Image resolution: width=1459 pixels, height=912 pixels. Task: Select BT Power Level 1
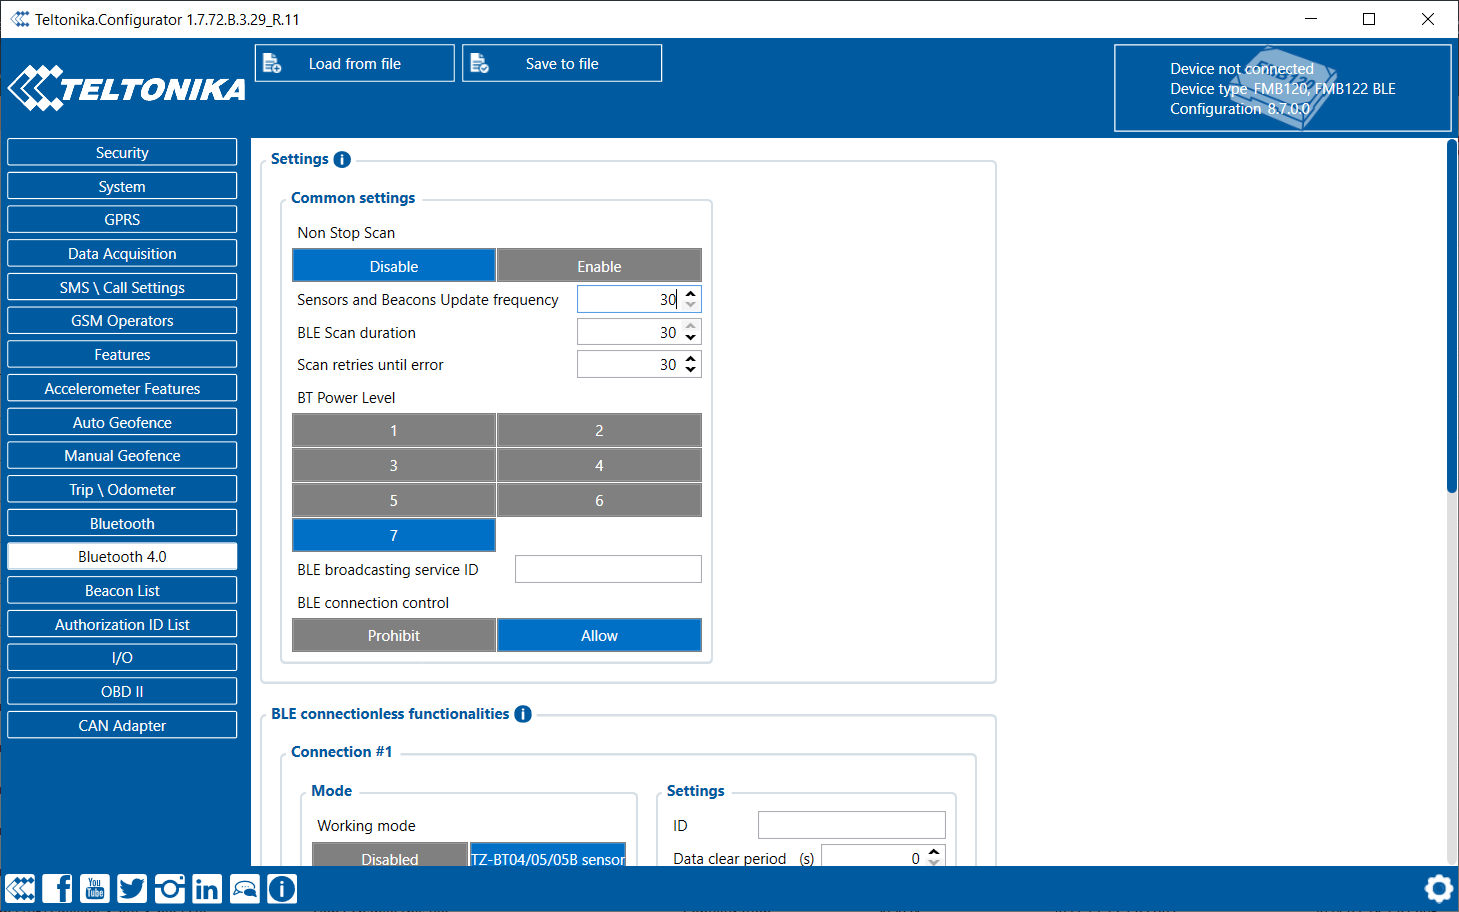tap(394, 431)
